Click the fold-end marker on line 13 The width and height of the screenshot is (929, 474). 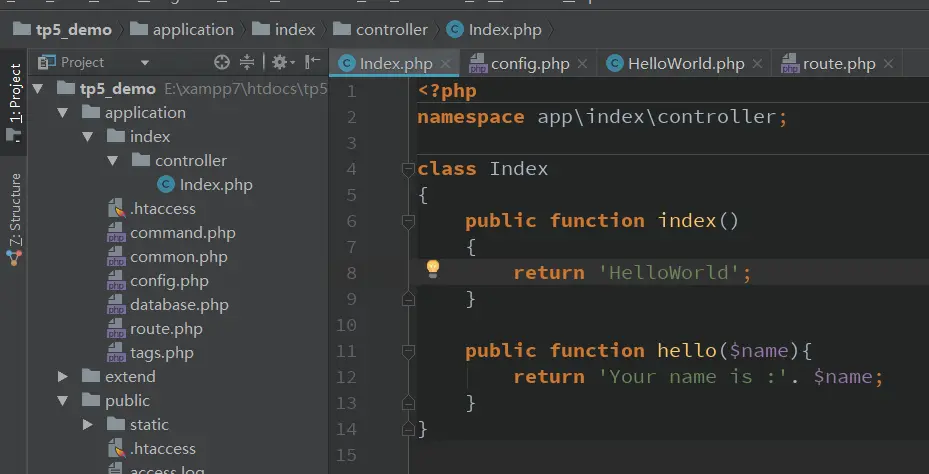[408, 403]
